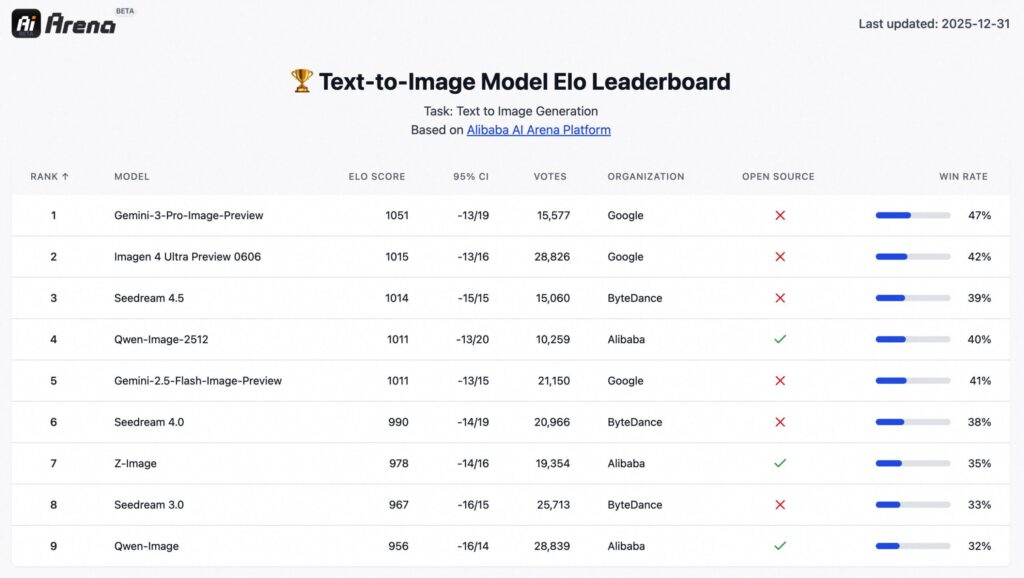Click the open source checkmark for Qwen-Image

(x=780, y=546)
